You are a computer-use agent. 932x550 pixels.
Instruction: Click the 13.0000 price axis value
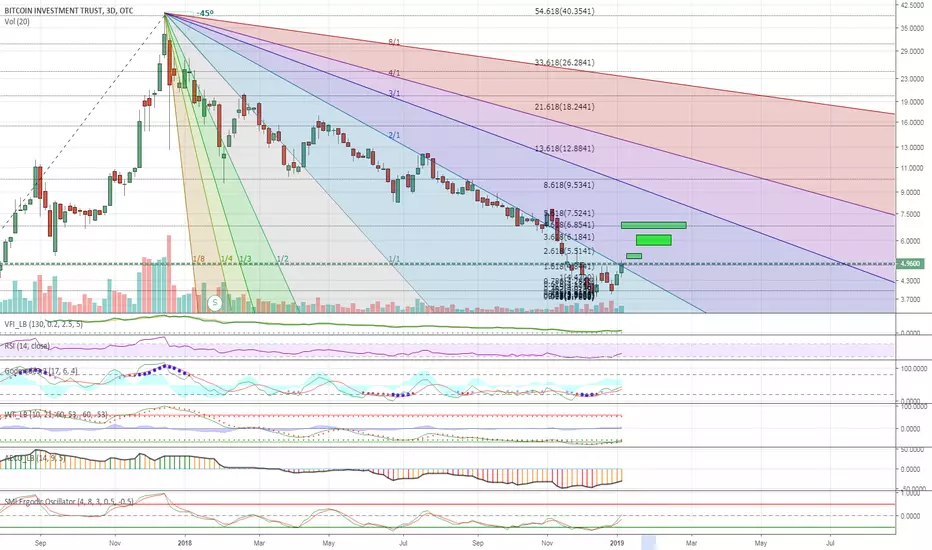[x=912, y=148]
